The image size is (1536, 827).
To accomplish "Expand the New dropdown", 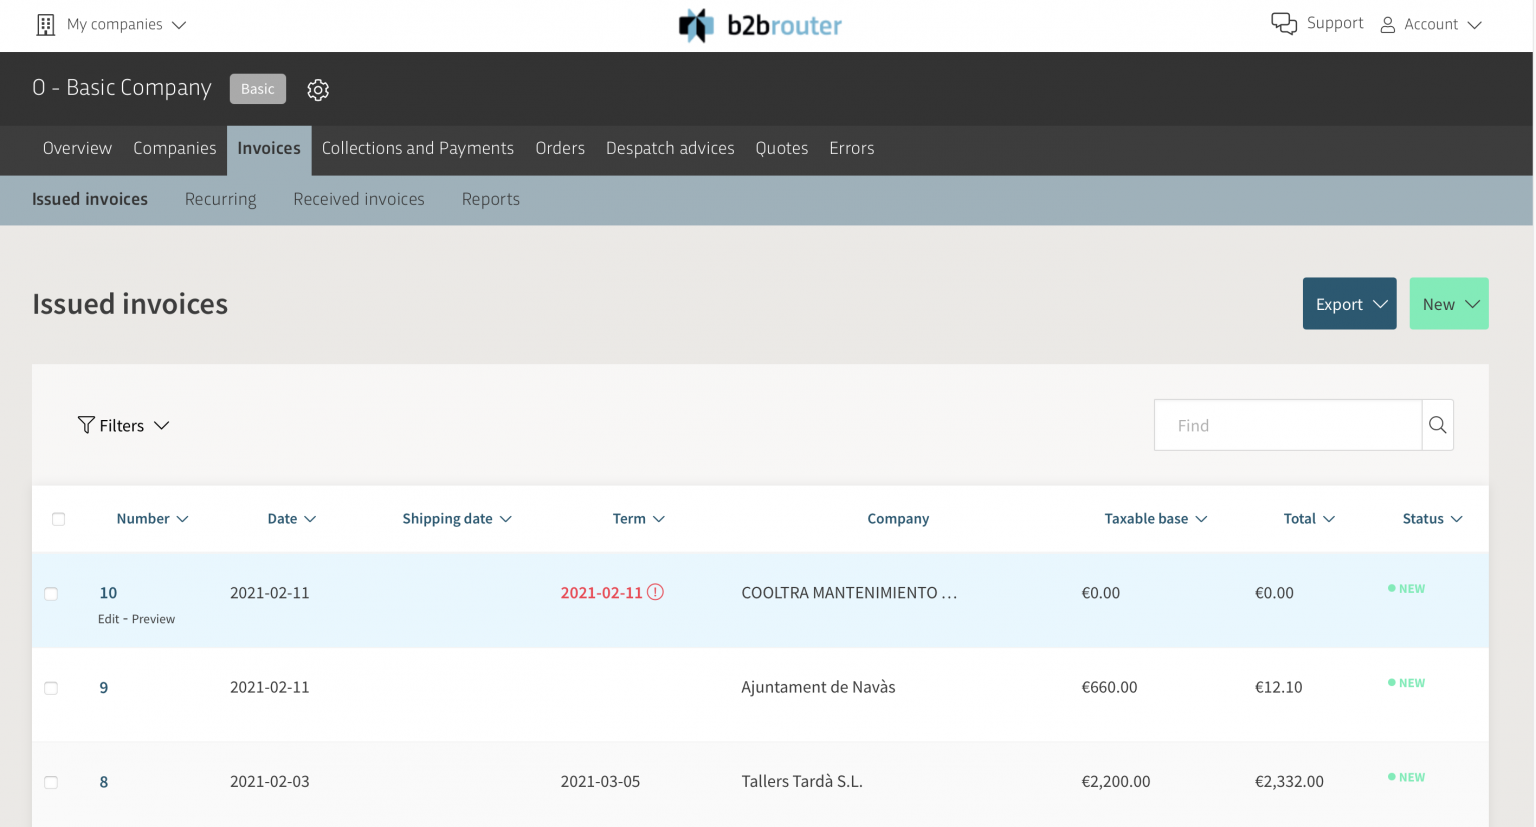I will [1448, 303].
